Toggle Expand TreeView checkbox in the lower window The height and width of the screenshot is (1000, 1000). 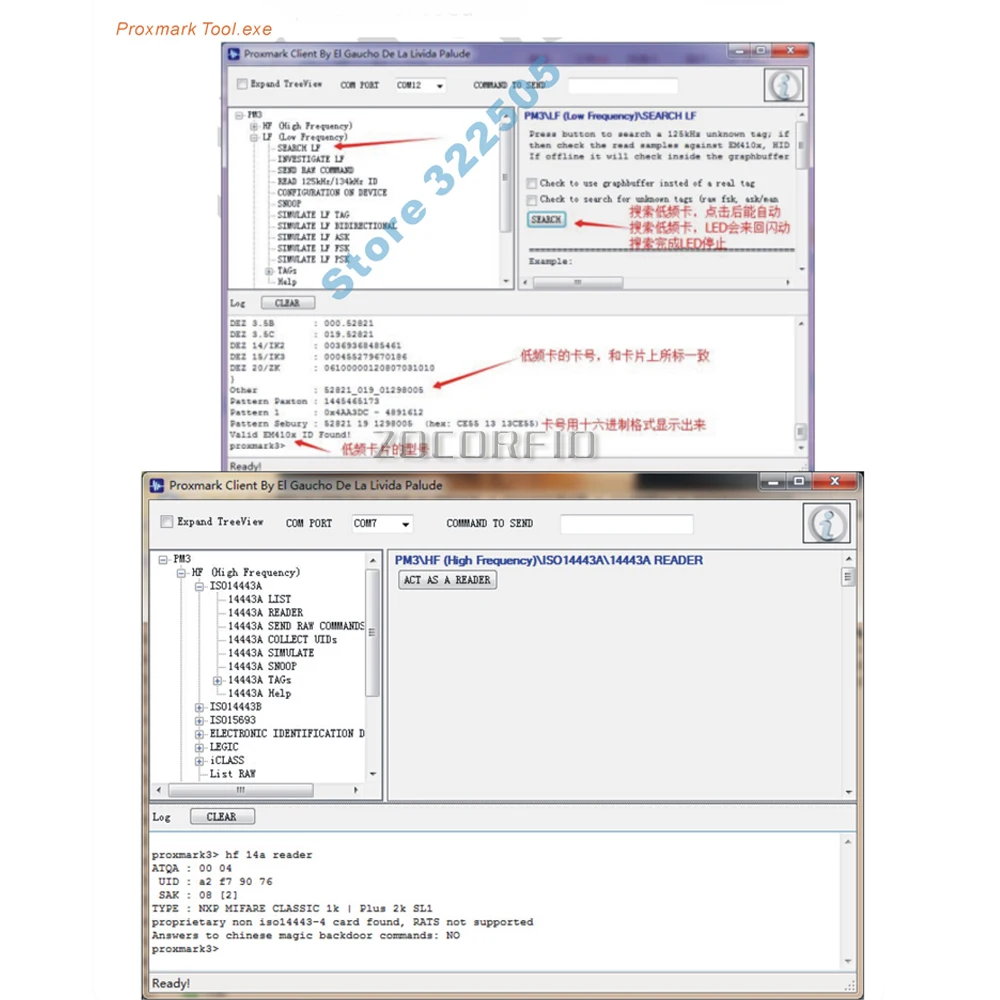point(166,522)
